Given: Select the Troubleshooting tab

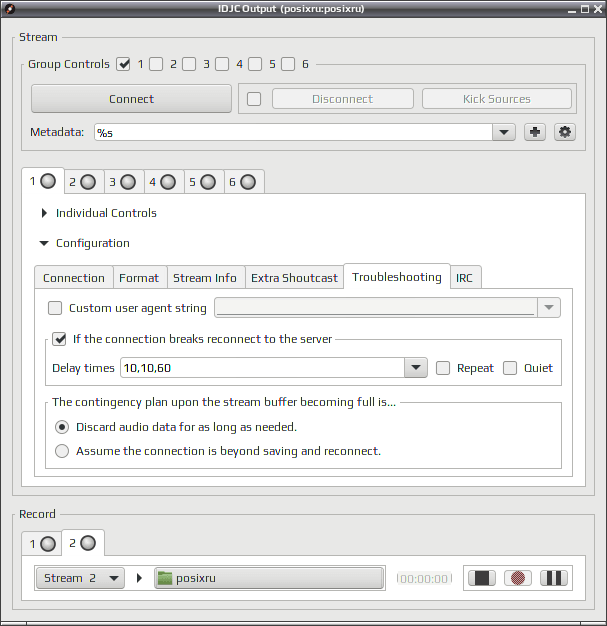Looking at the screenshot, I should pyautogui.click(x=397, y=276).
